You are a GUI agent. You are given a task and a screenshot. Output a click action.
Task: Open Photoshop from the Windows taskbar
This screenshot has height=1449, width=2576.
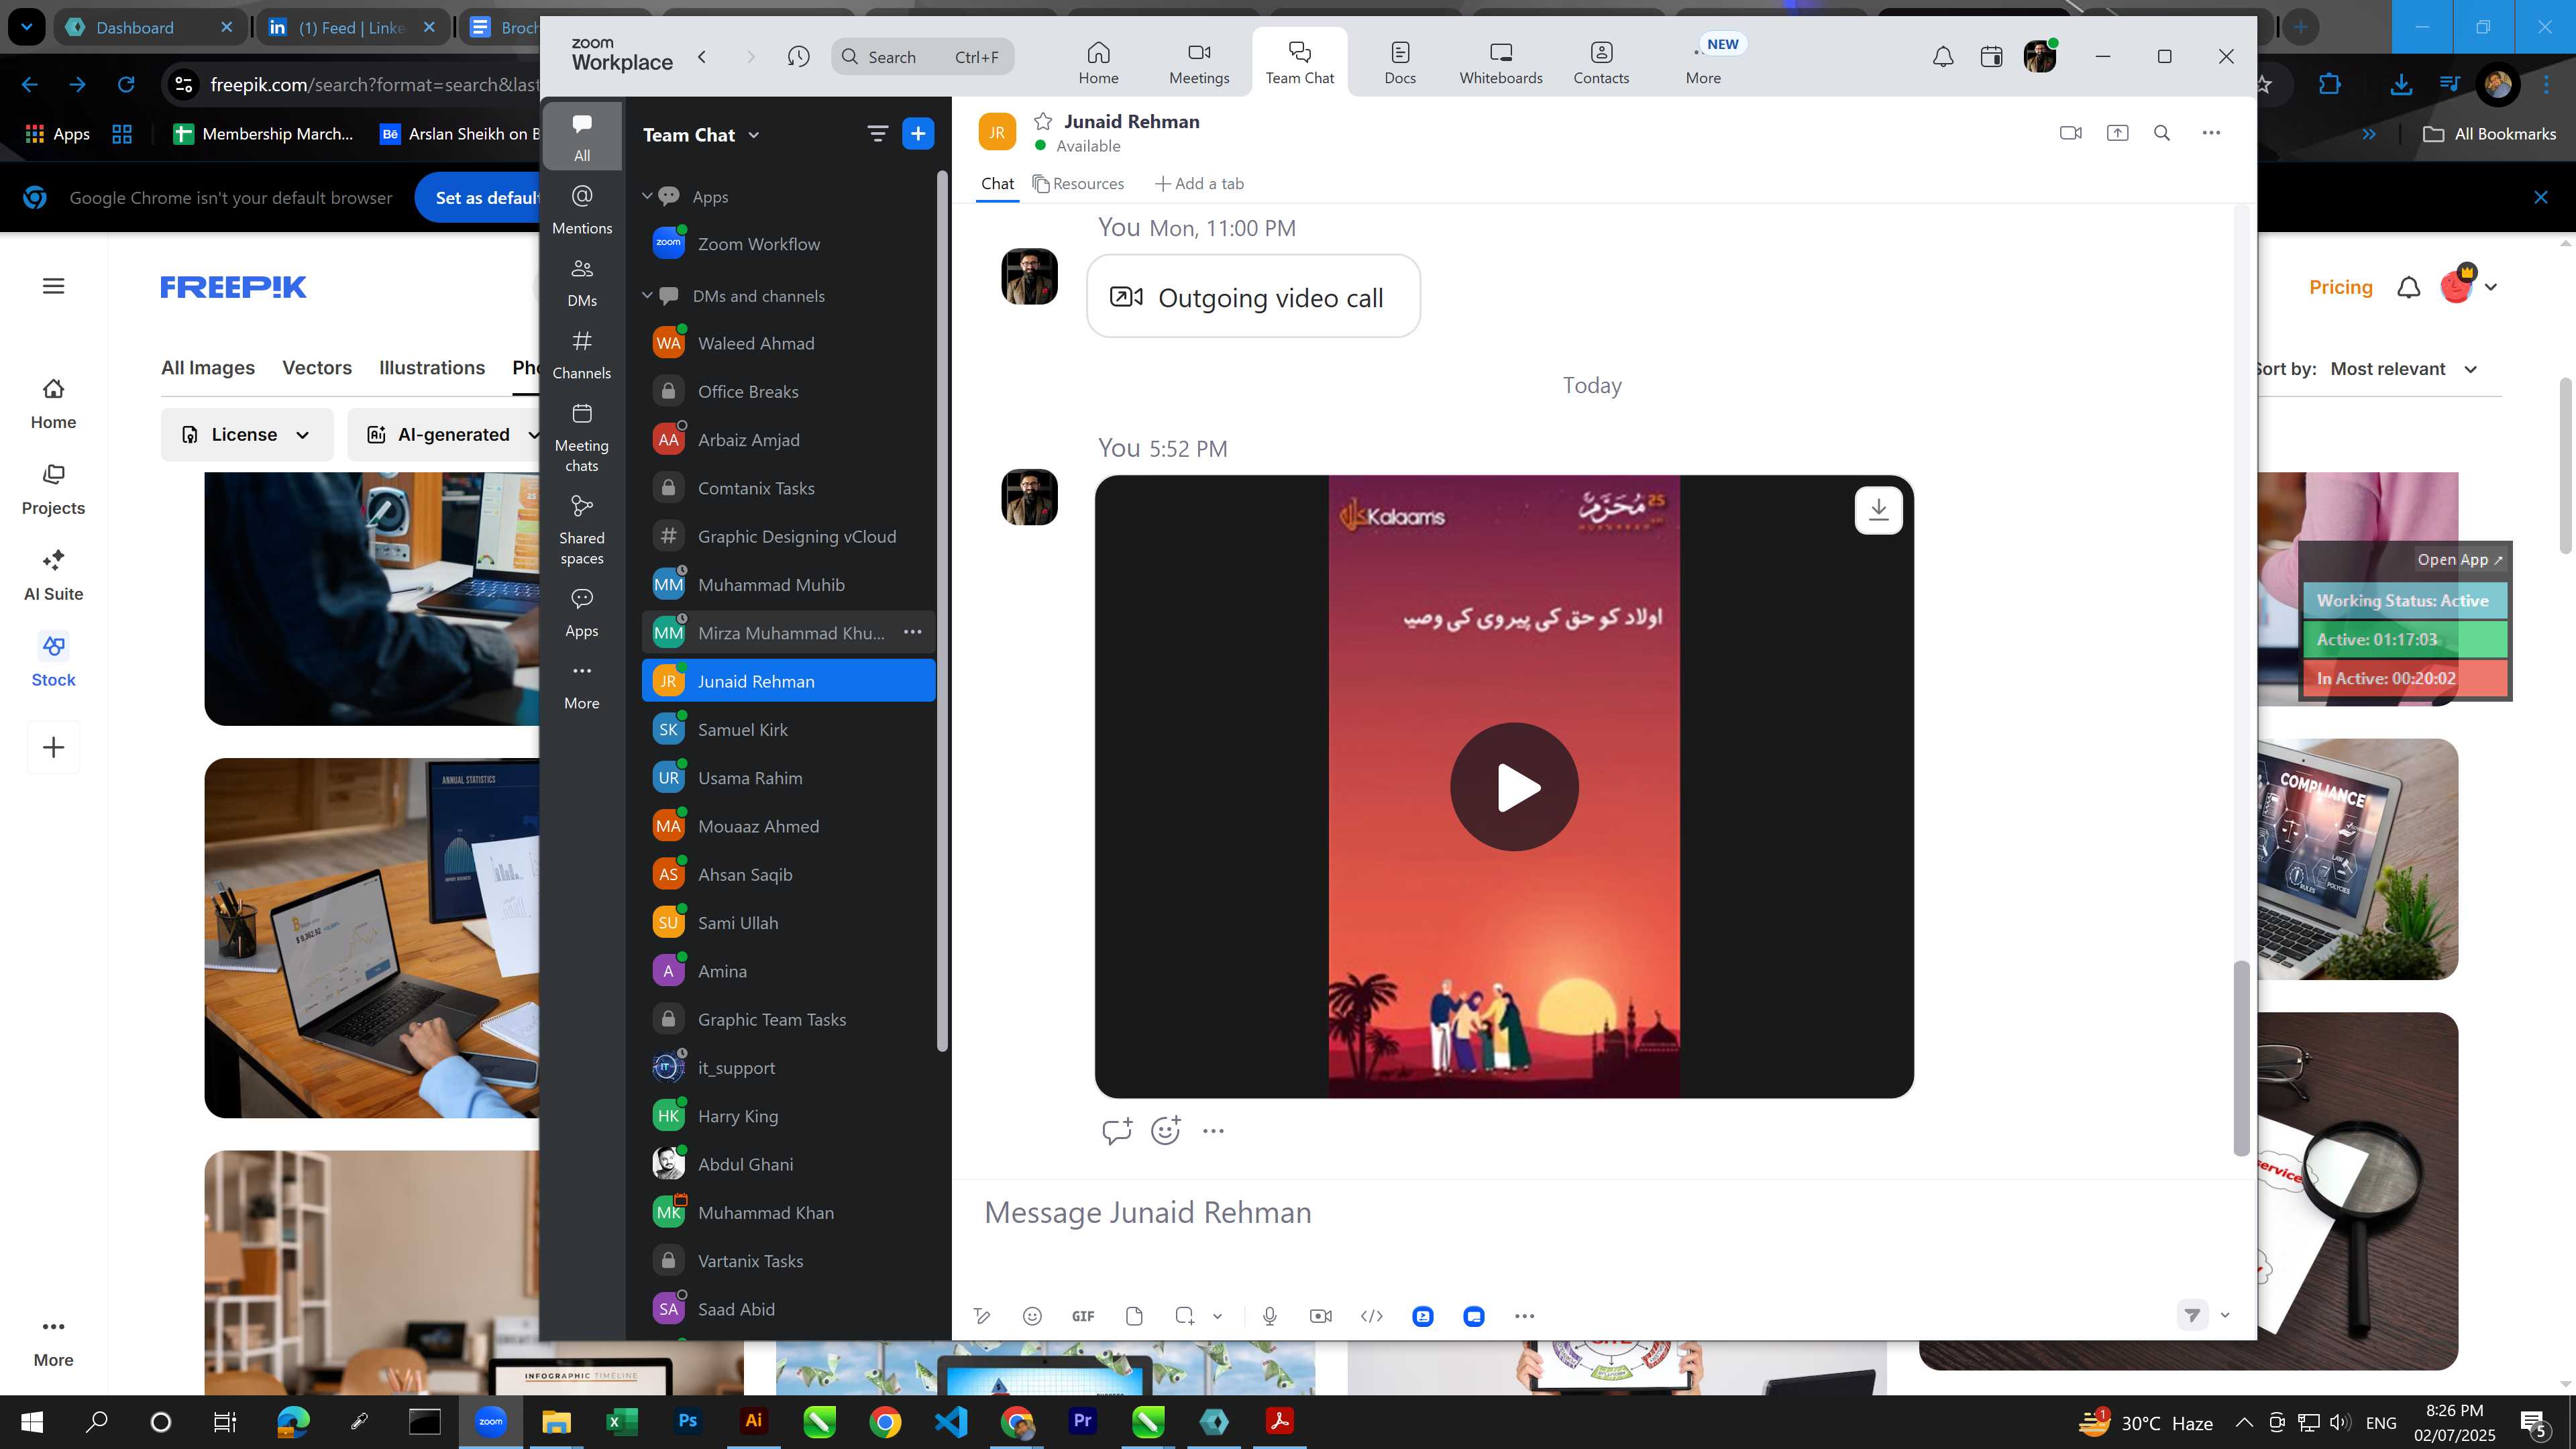688,1421
